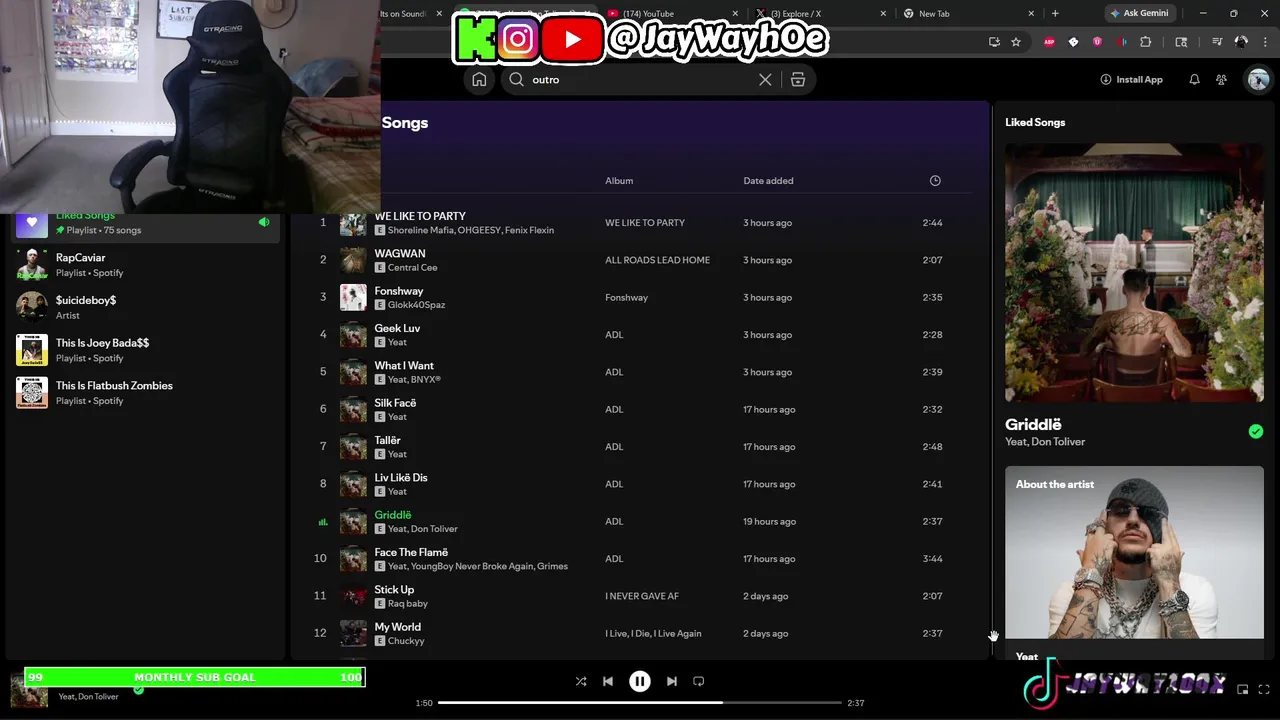Open the ABP extension icon
The image size is (1280, 720).
coord(1049,42)
